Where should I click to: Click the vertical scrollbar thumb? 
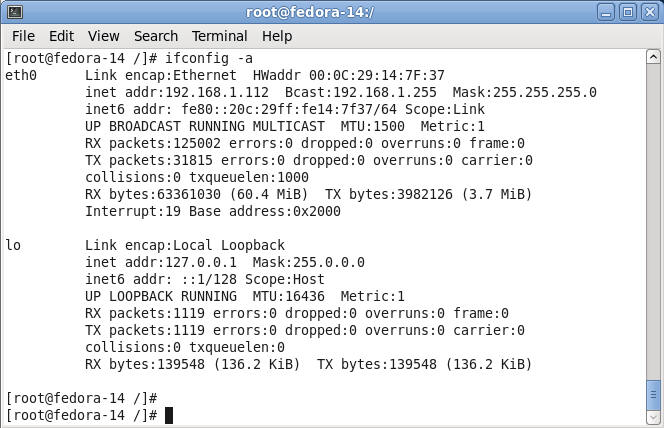653,395
